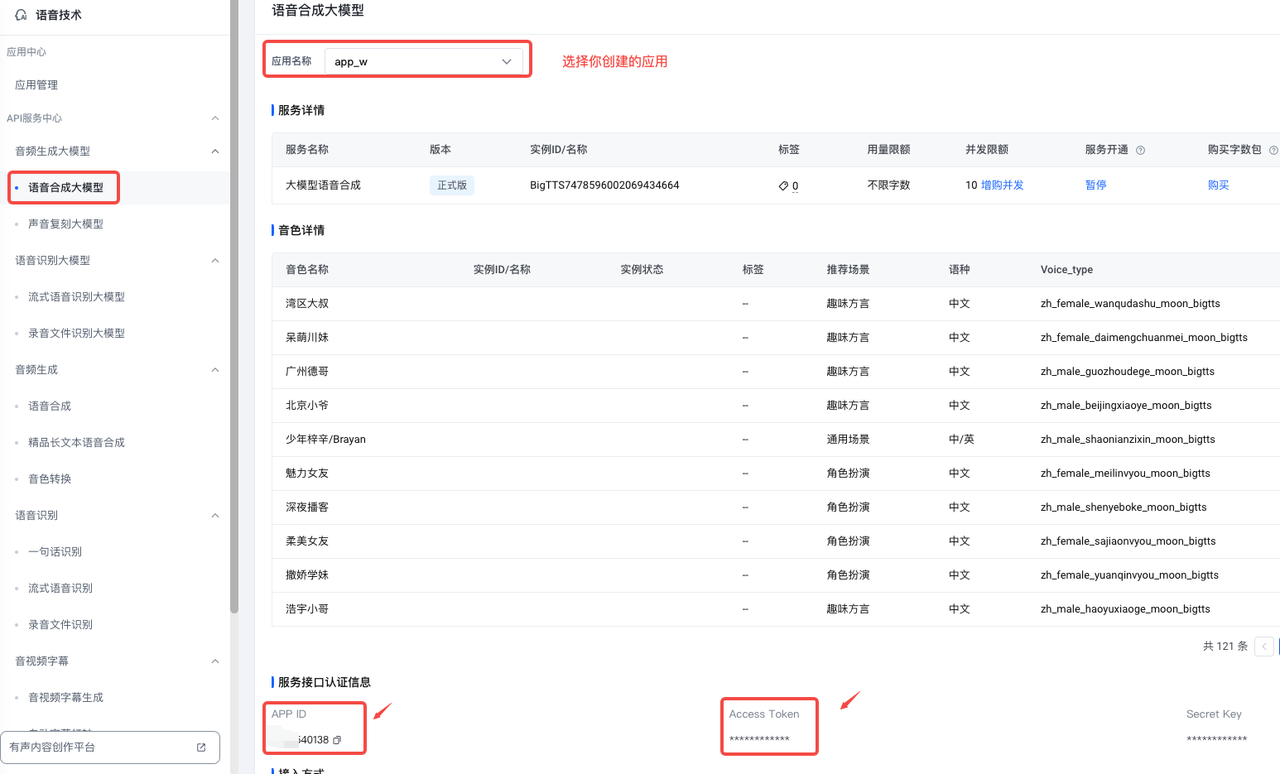Click the 购买 link for 字数包
Viewport: 1280px width, 774px height.
click(x=1218, y=185)
